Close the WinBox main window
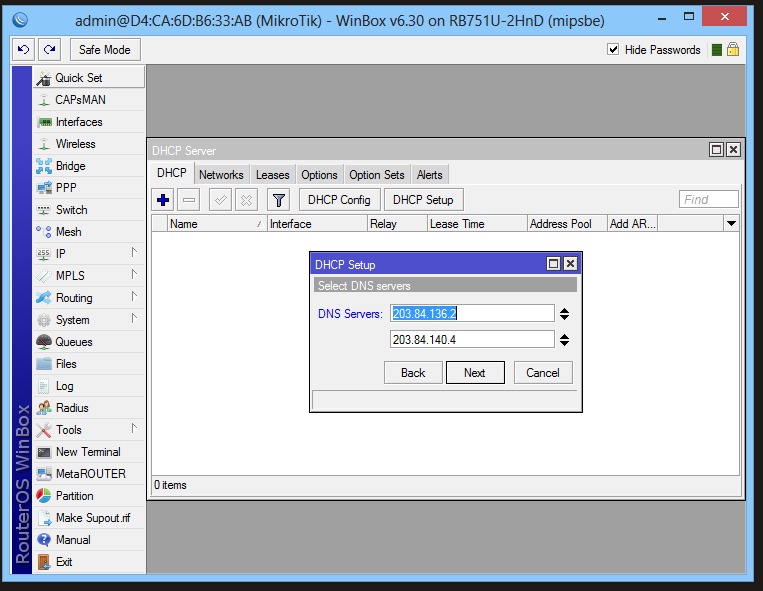763x591 pixels. coord(725,17)
